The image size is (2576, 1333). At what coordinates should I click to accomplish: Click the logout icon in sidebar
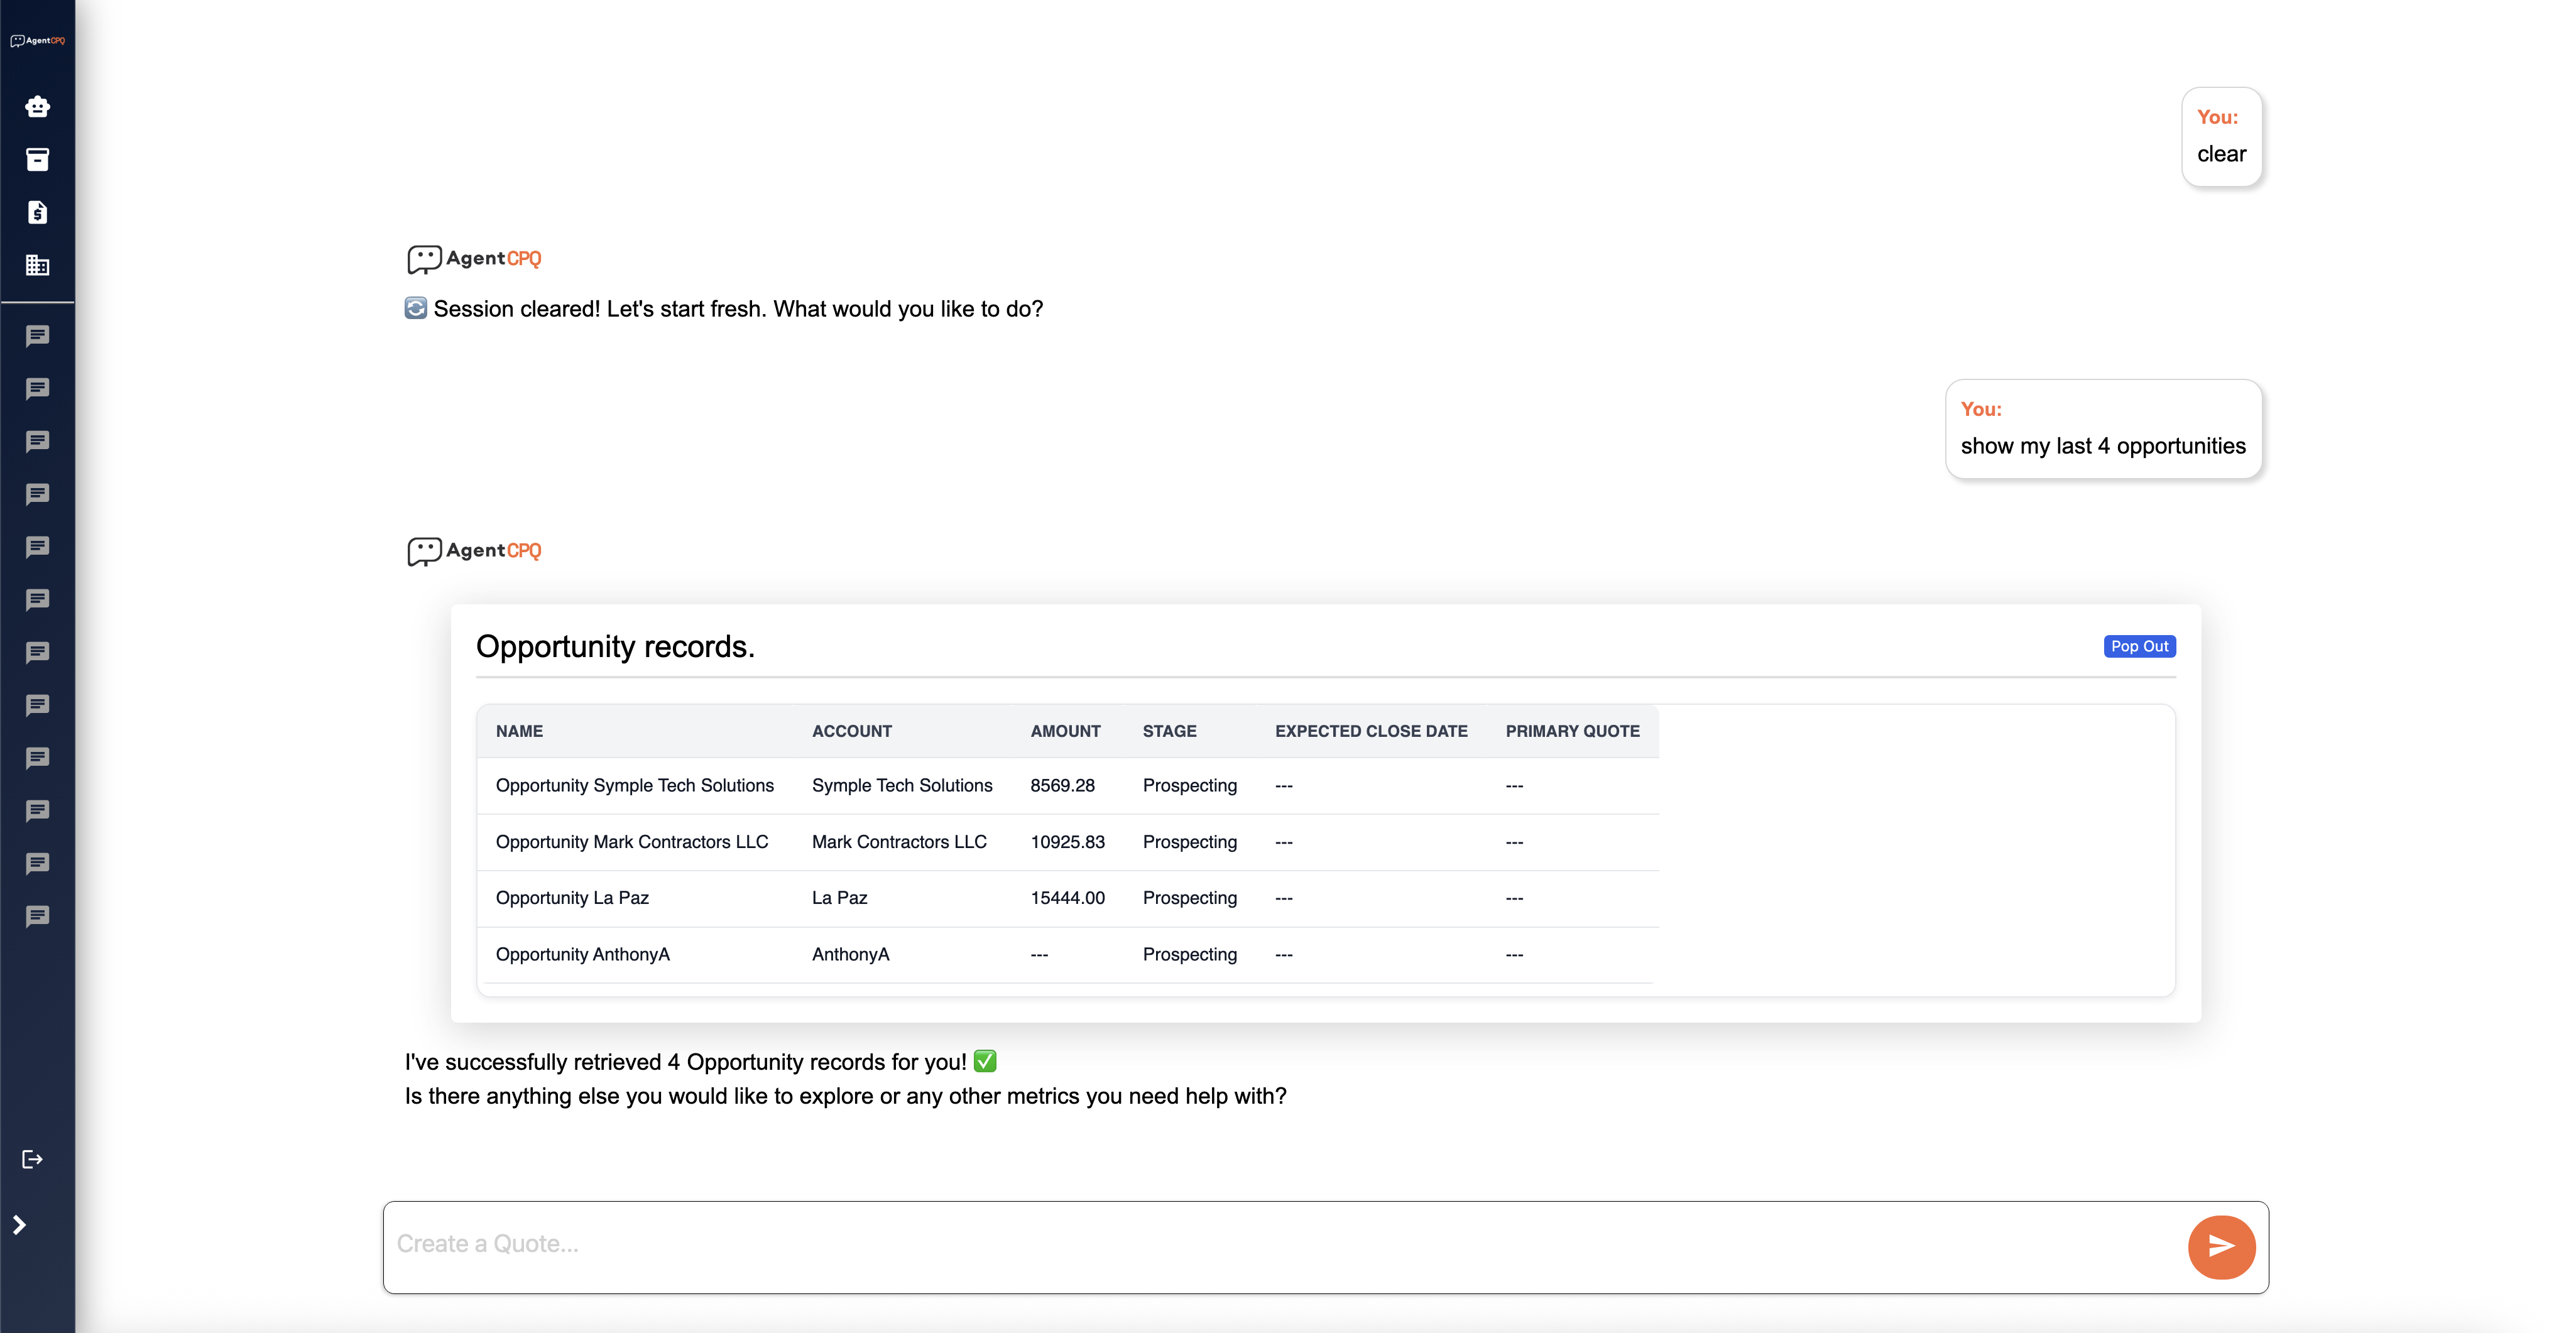click(32, 1159)
